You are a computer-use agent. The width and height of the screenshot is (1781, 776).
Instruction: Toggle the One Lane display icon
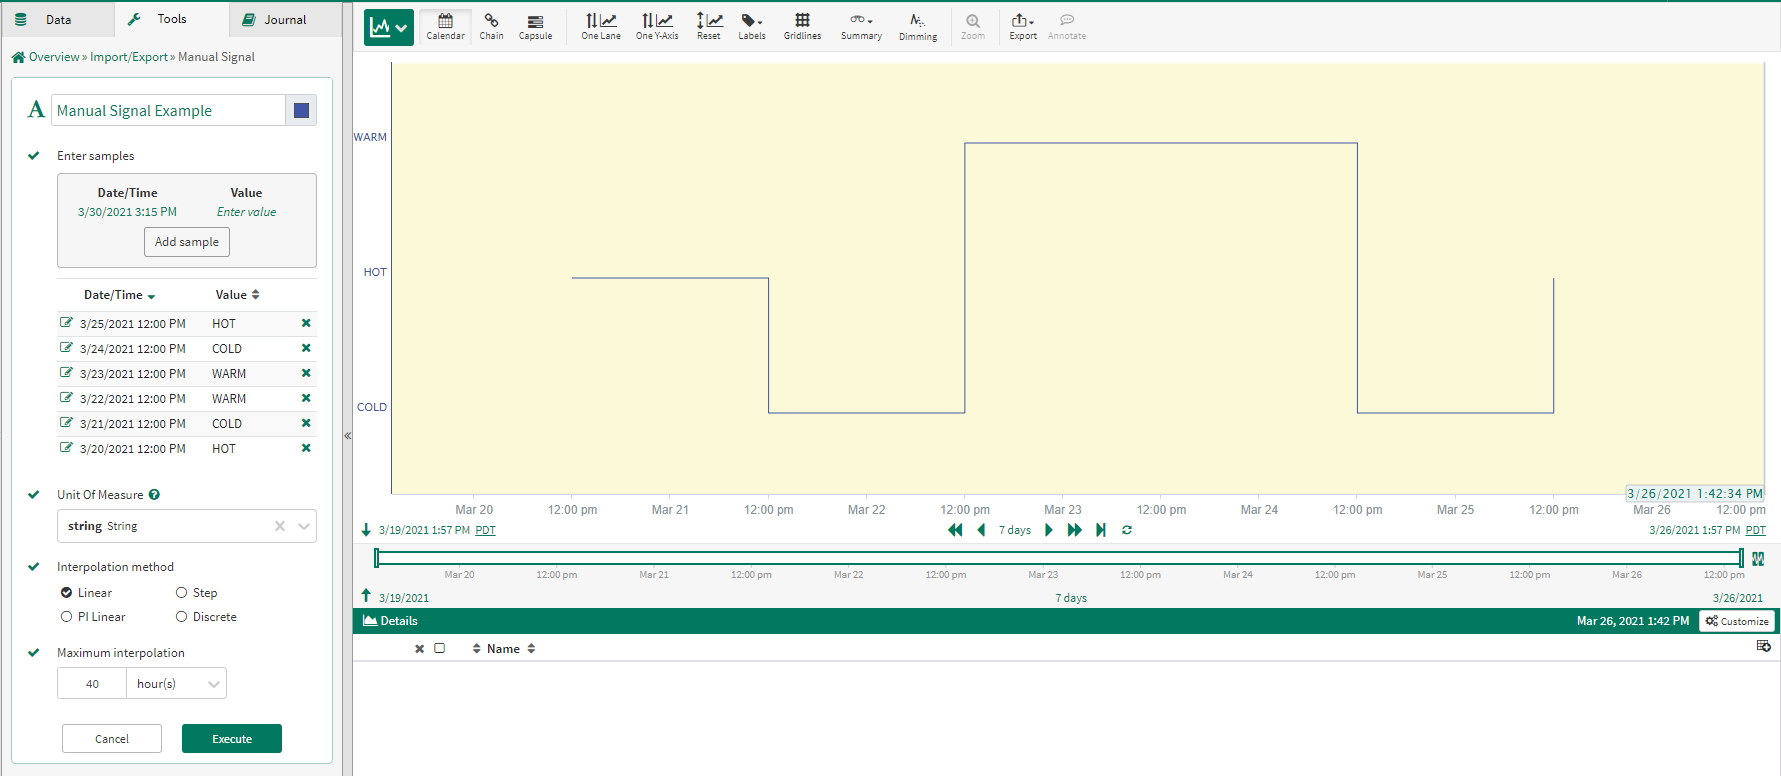(x=600, y=26)
